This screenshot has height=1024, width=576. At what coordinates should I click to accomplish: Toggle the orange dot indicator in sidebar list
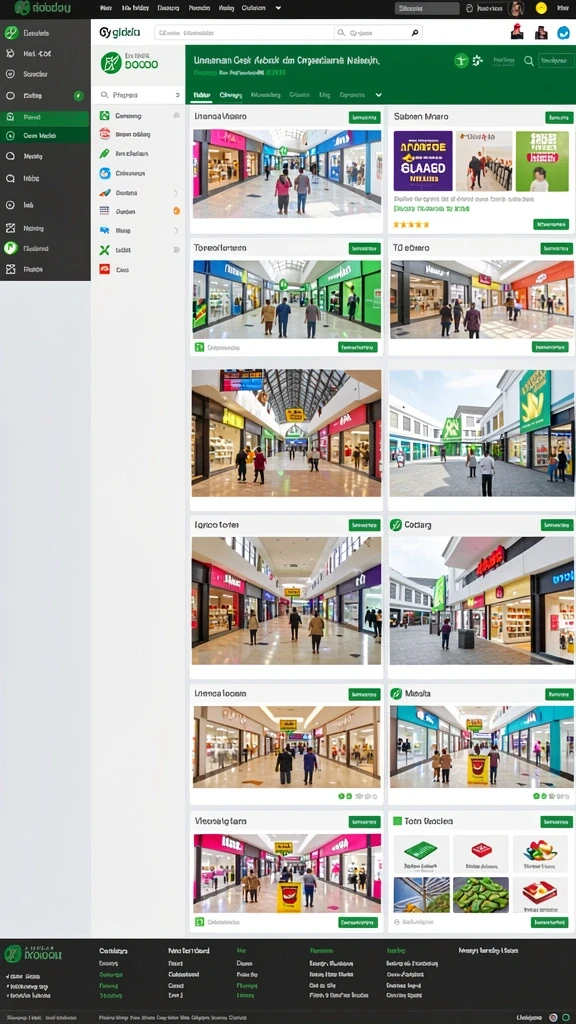(176, 211)
